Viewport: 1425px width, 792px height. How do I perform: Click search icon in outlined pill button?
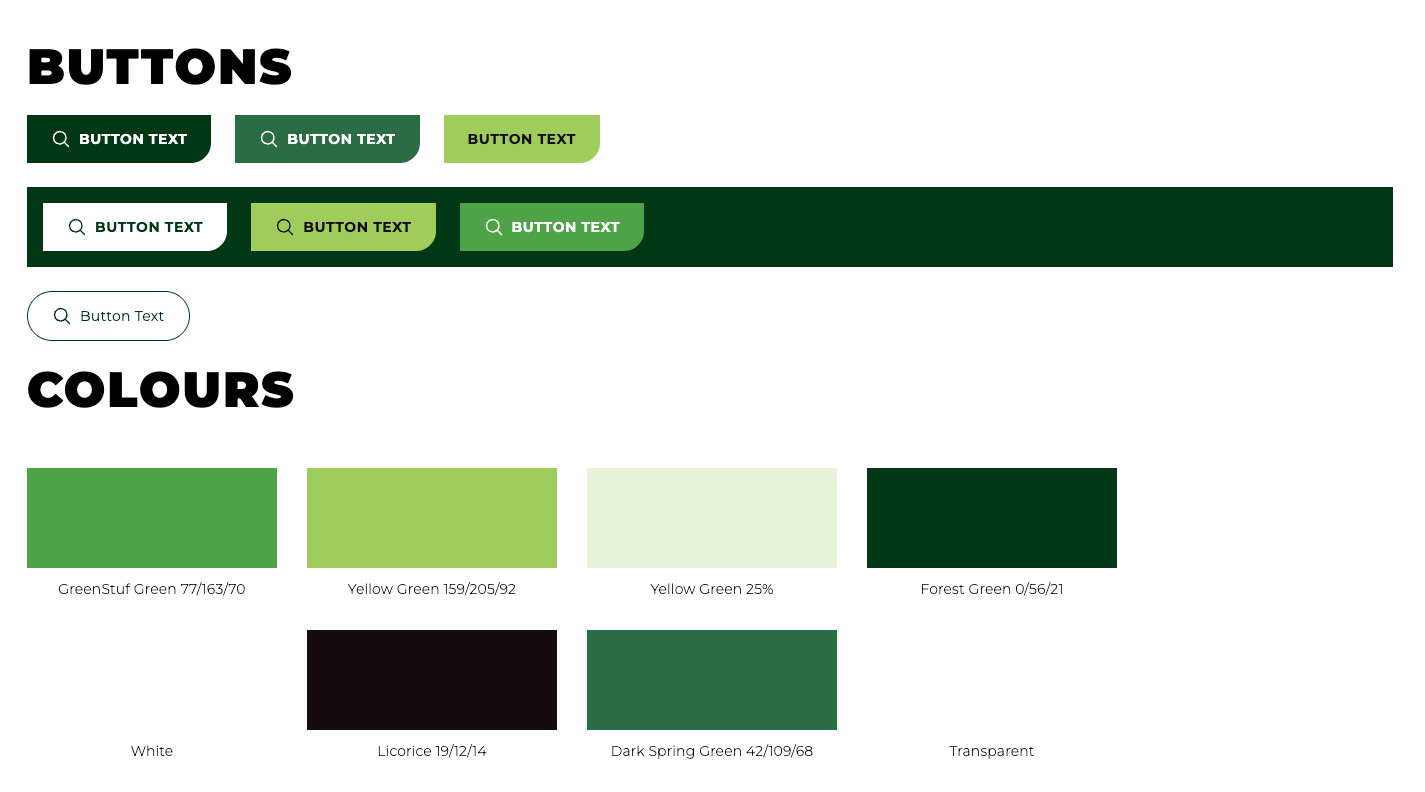(x=62, y=316)
